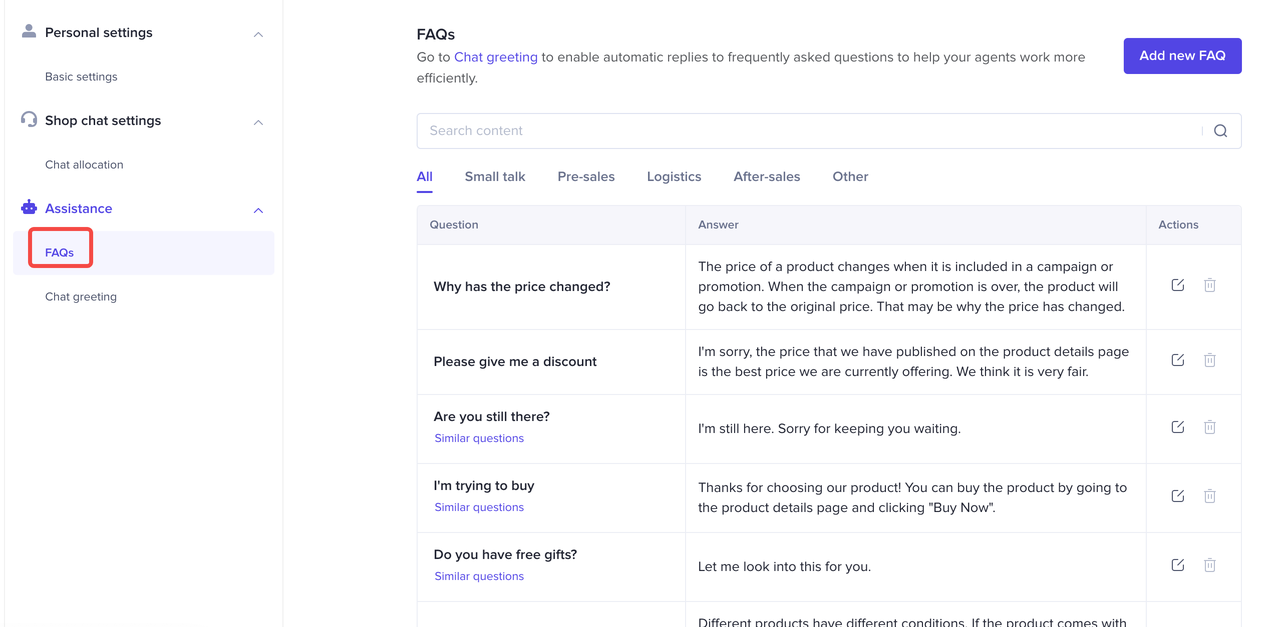Image resolution: width=1280 pixels, height=627 pixels.
Task: Click the search magnifier icon
Action: click(1220, 131)
